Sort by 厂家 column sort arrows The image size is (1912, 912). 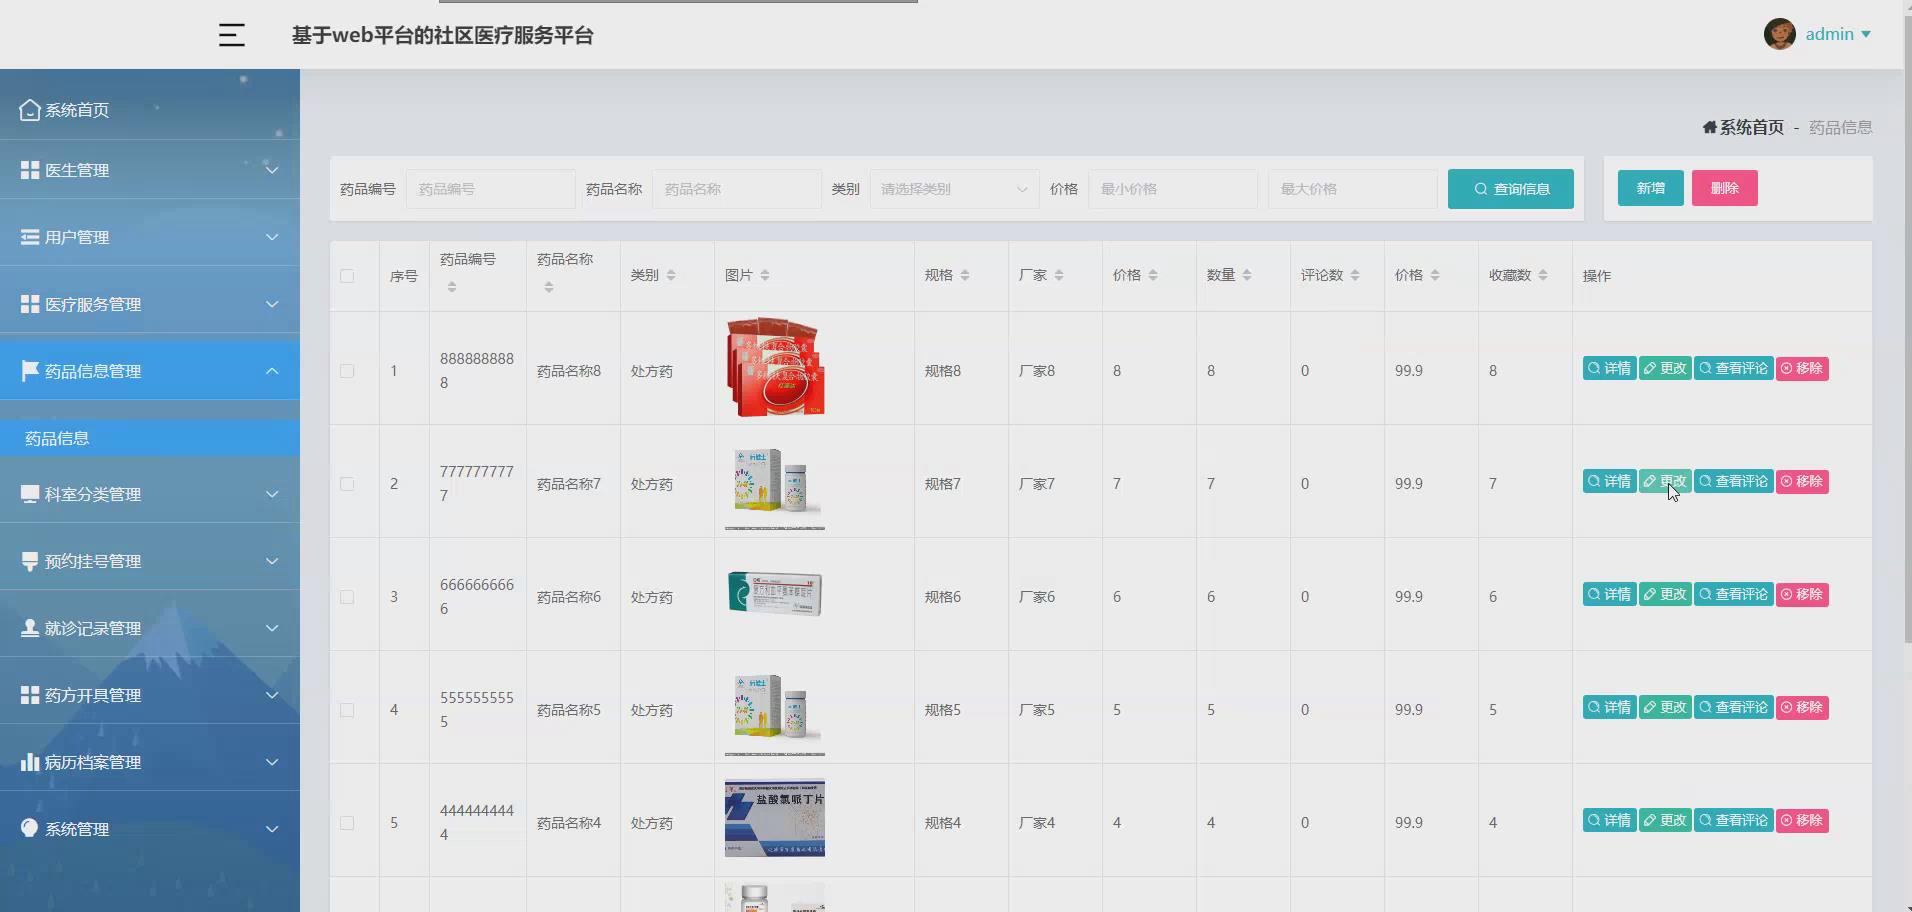click(x=1059, y=275)
